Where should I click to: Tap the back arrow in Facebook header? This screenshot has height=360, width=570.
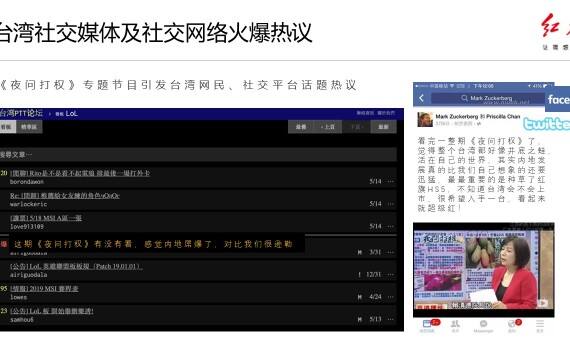pos(421,98)
